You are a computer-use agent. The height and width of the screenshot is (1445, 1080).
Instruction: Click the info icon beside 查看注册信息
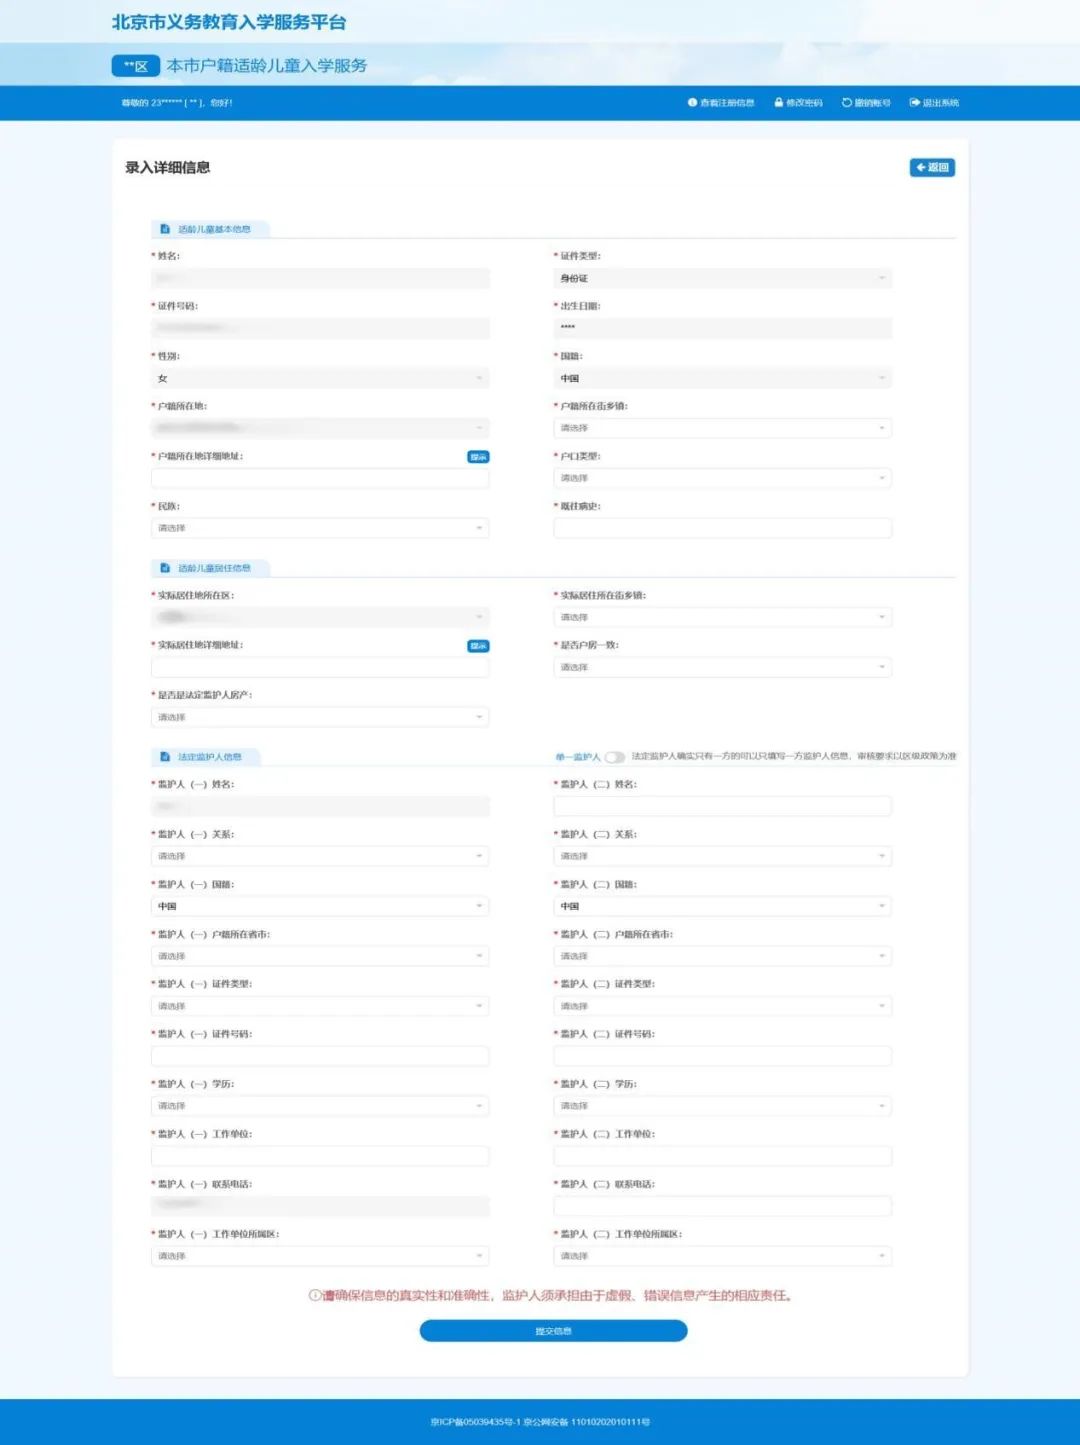pos(692,103)
